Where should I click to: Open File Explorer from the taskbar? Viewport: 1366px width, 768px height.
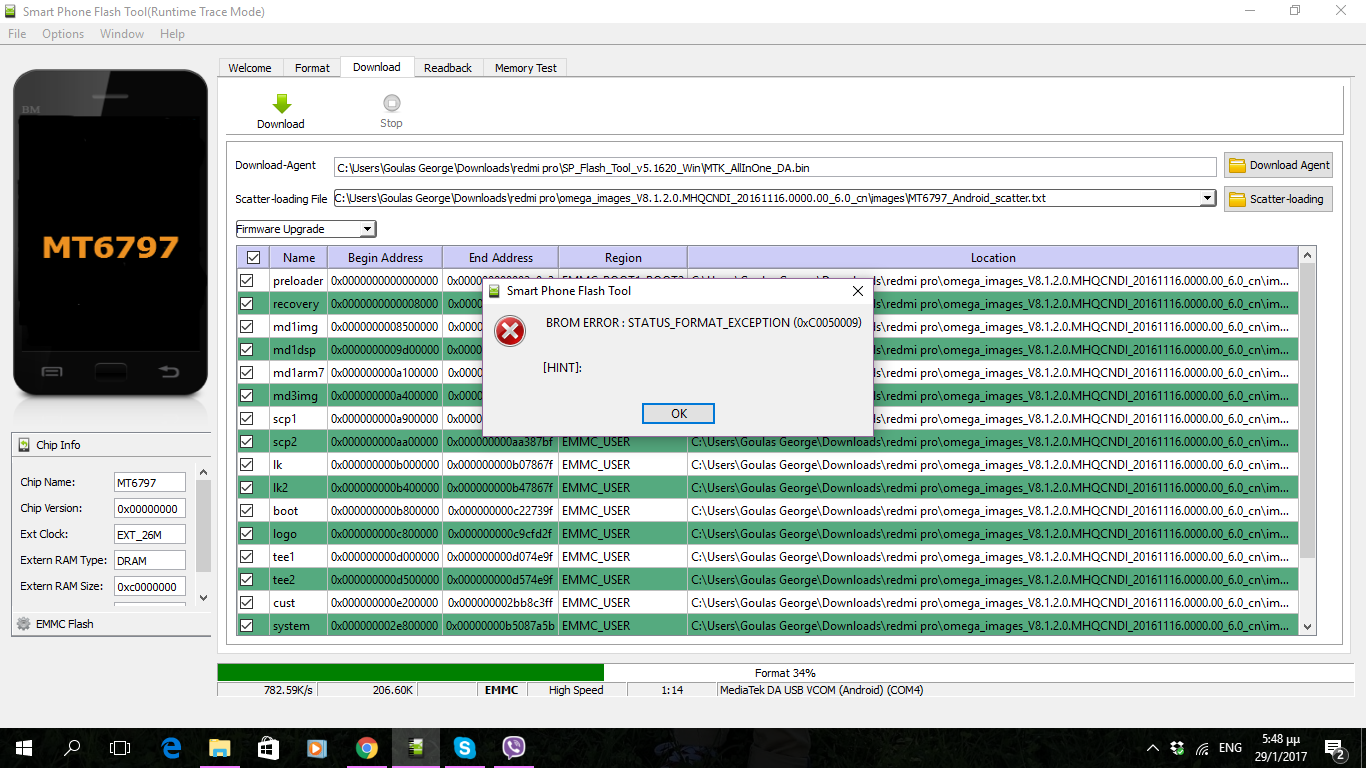click(219, 747)
